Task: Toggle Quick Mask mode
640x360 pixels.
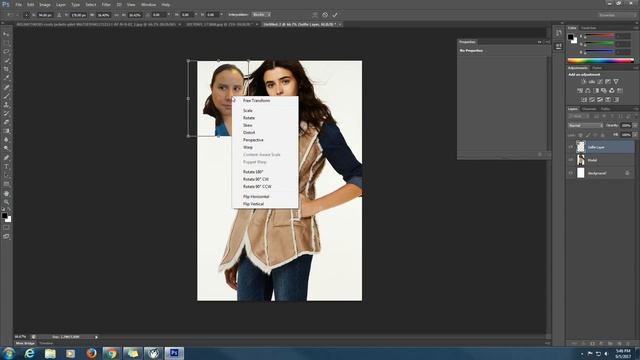Action: [x=6, y=228]
